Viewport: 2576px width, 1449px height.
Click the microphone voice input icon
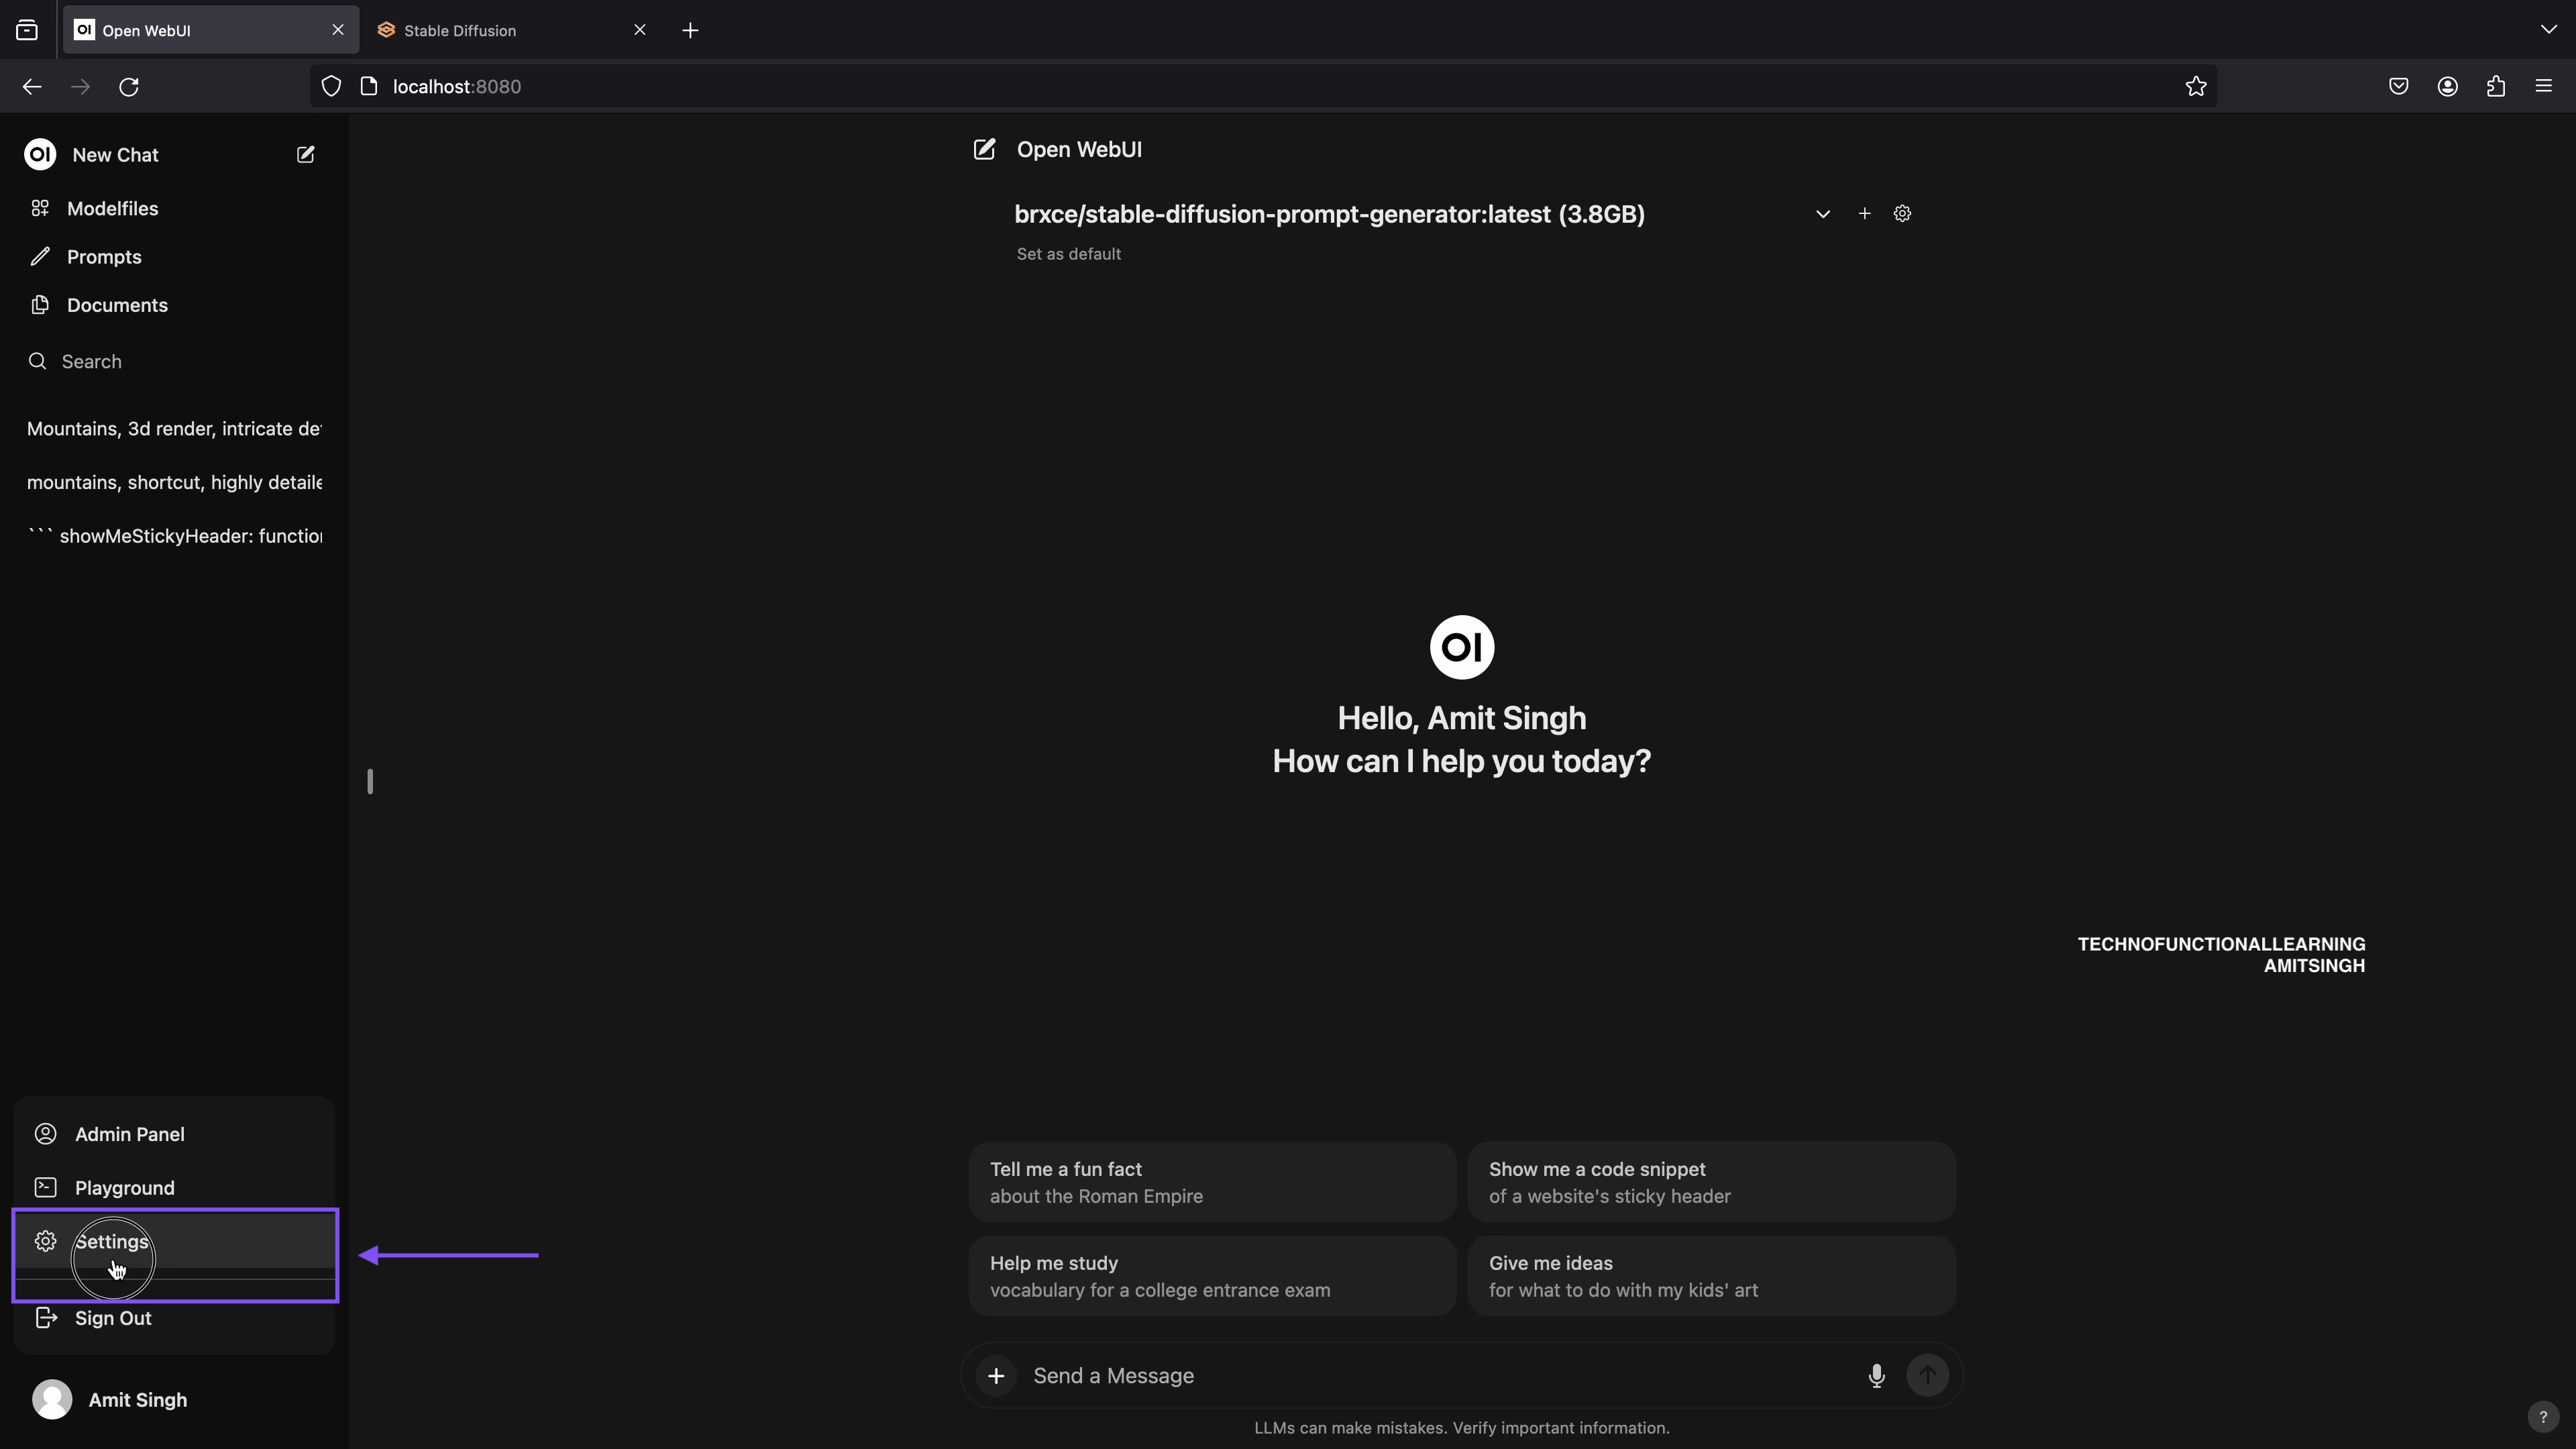click(x=1876, y=1375)
